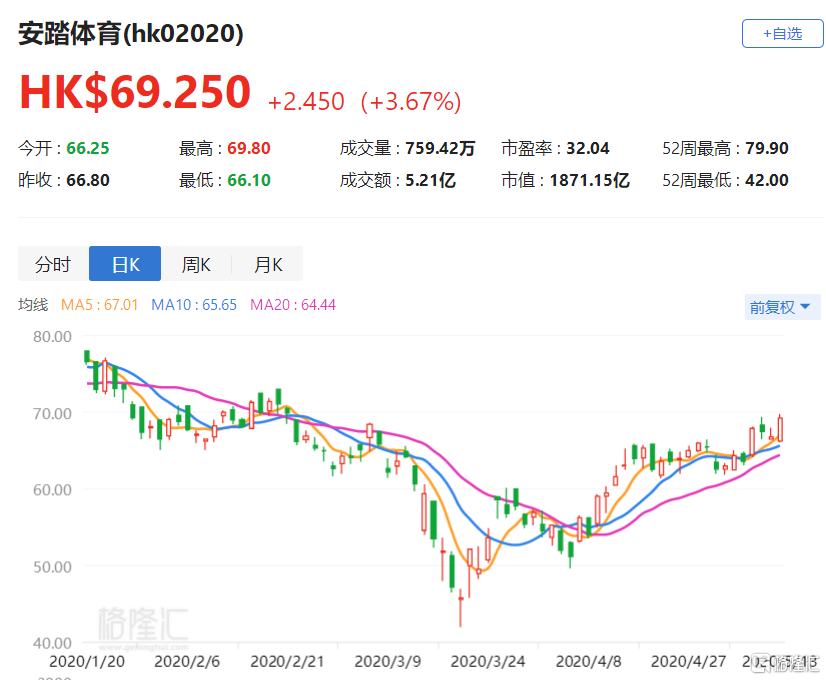Click x-axis date 2020/2/6
Screen dimensions: 826x680
point(187,661)
